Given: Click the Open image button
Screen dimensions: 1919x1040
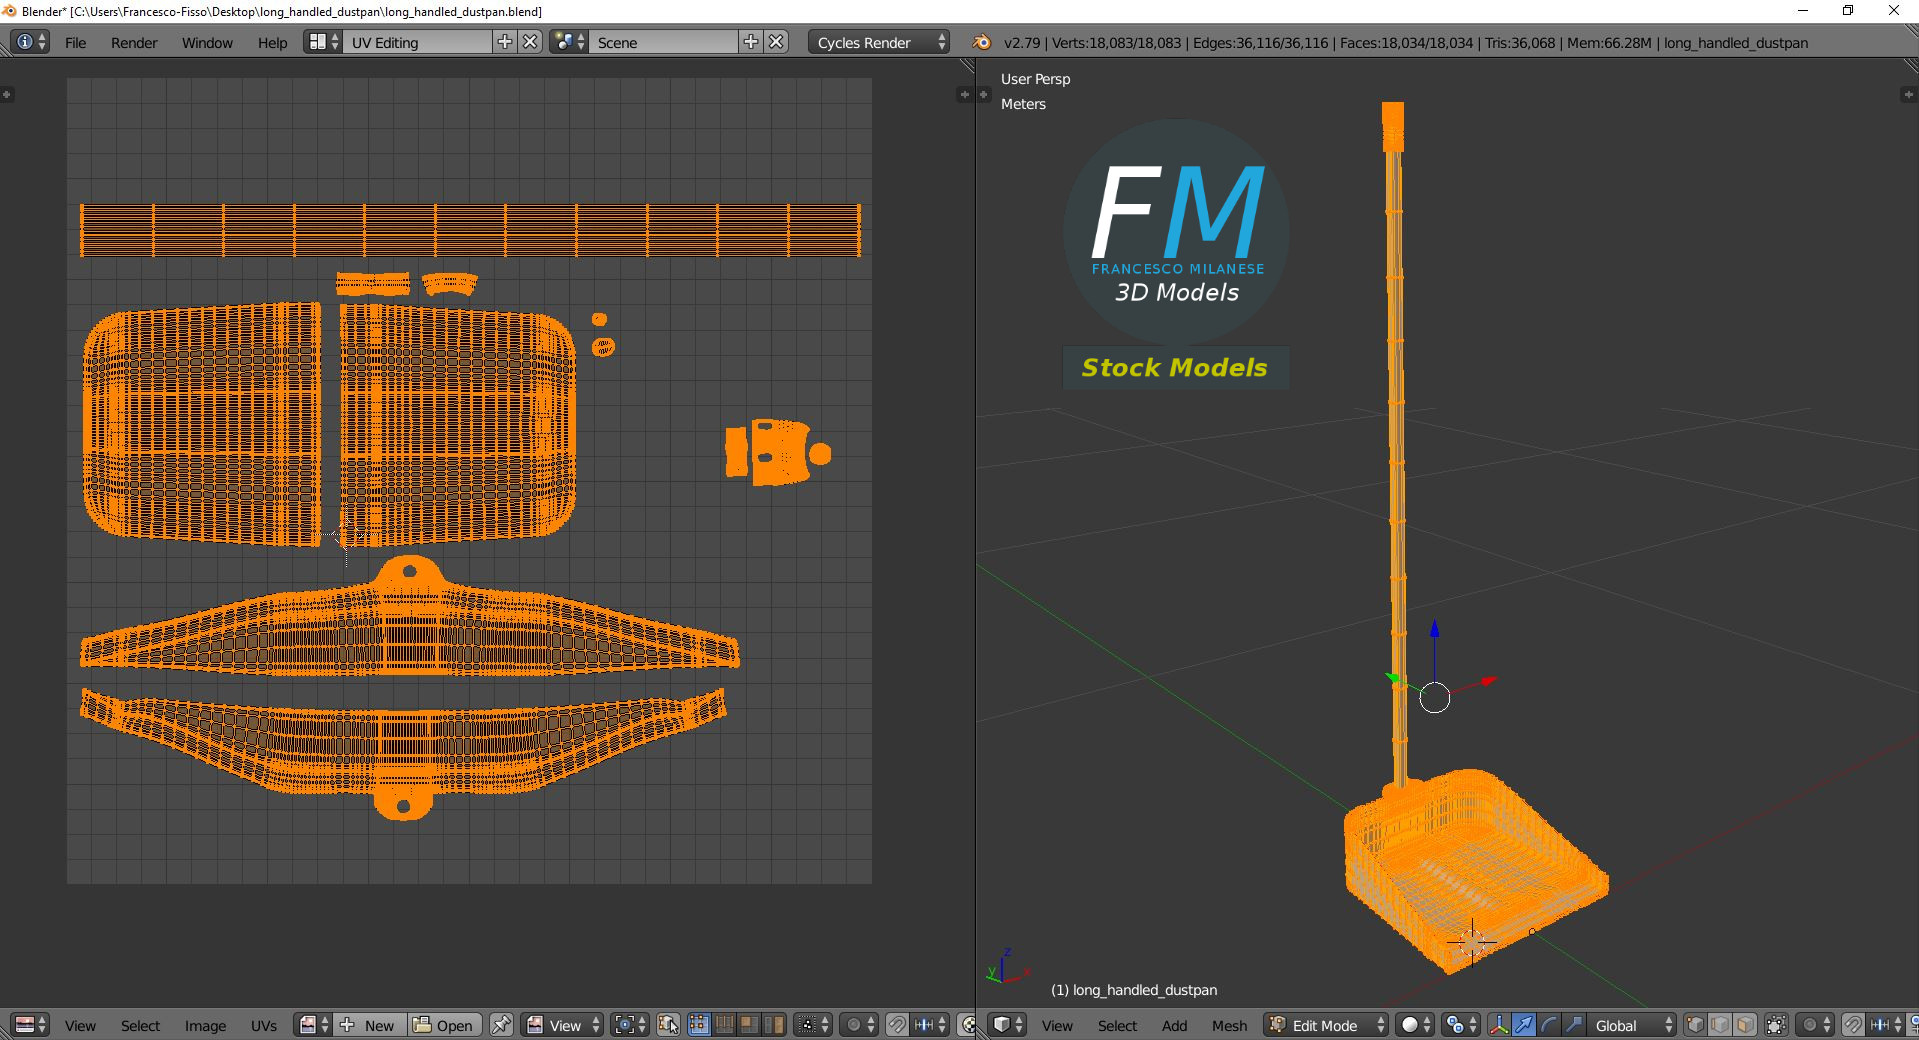Looking at the screenshot, I should pos(444,1025).
